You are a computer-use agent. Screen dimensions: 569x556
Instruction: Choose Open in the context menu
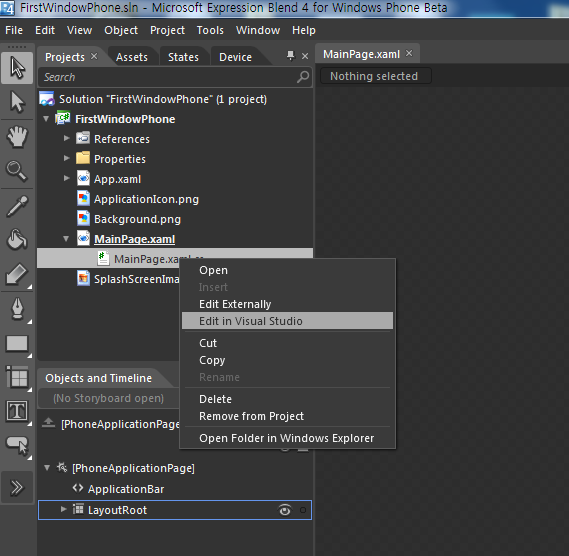click(287, 270)
